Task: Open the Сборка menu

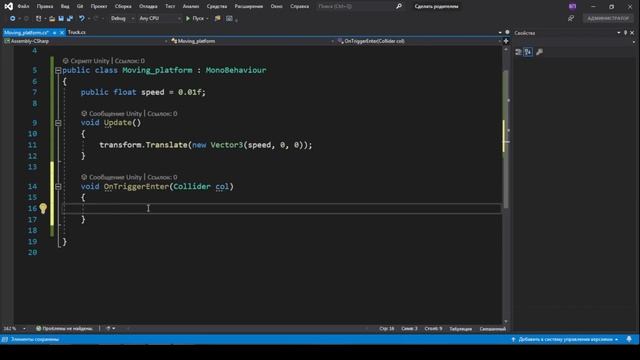Action: [x=123, y=7]
